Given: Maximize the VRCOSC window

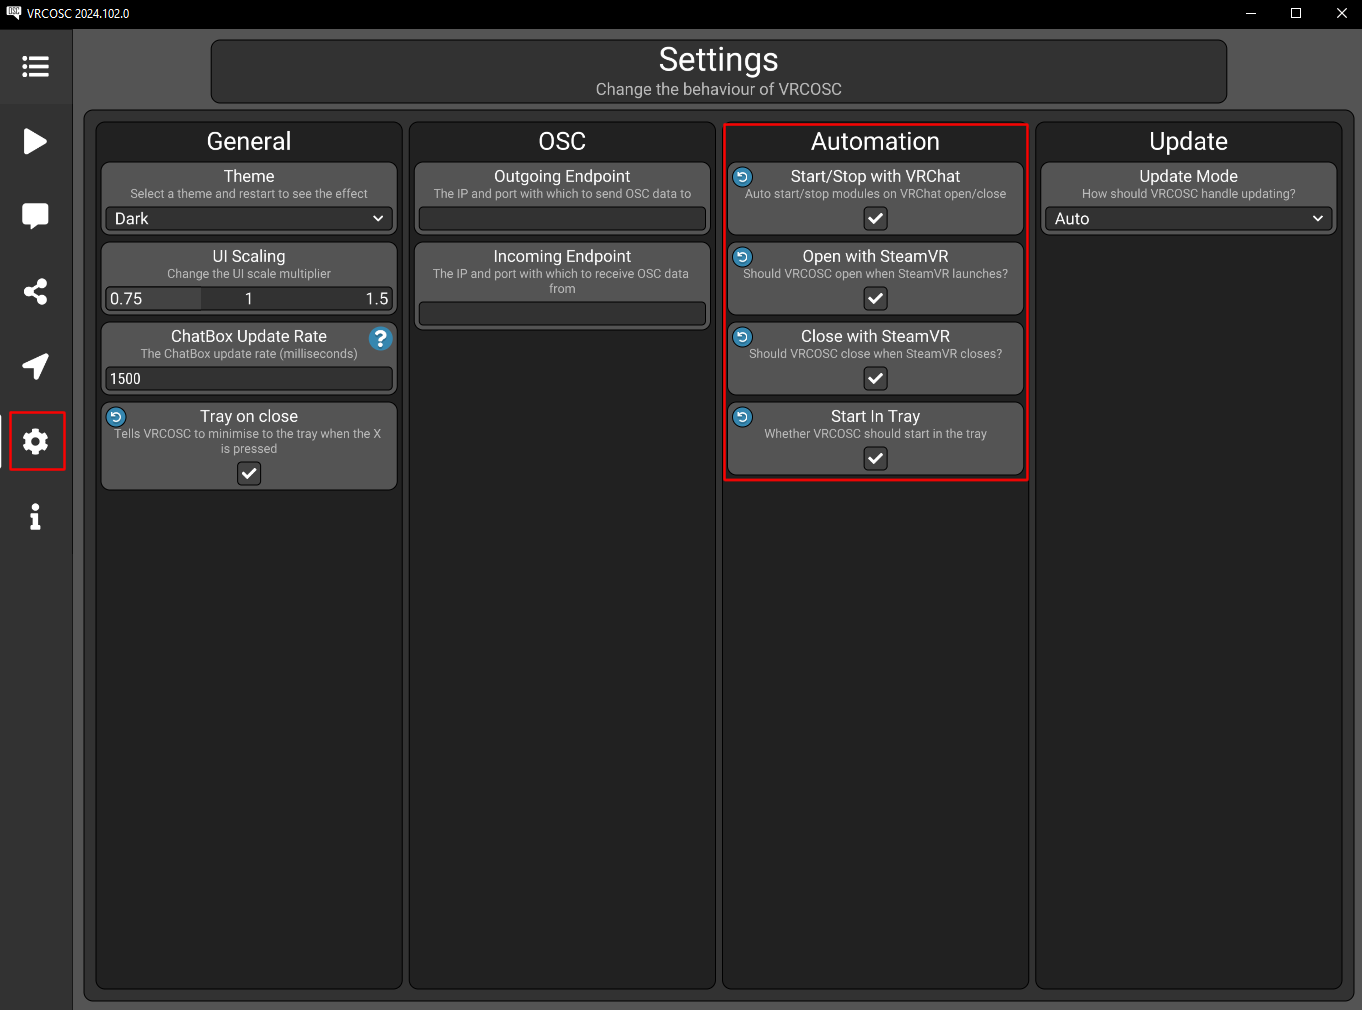Looking at the screenshot, I should pyautogui.click(x=1296, y=13).
